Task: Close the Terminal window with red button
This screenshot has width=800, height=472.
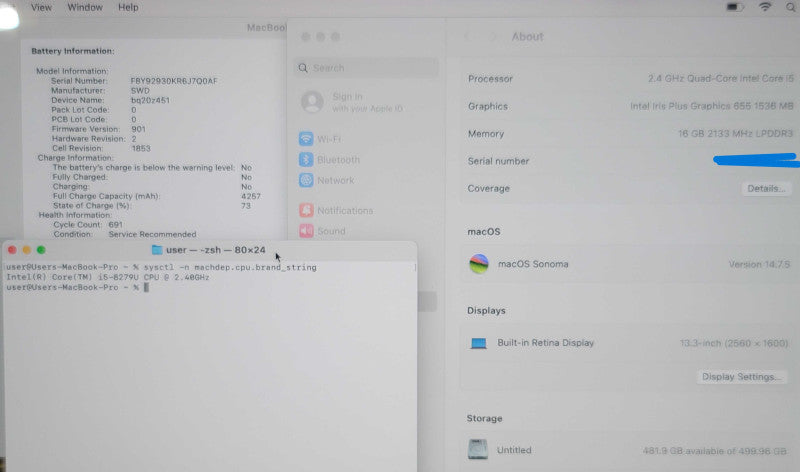Action: tap(12, 250)
